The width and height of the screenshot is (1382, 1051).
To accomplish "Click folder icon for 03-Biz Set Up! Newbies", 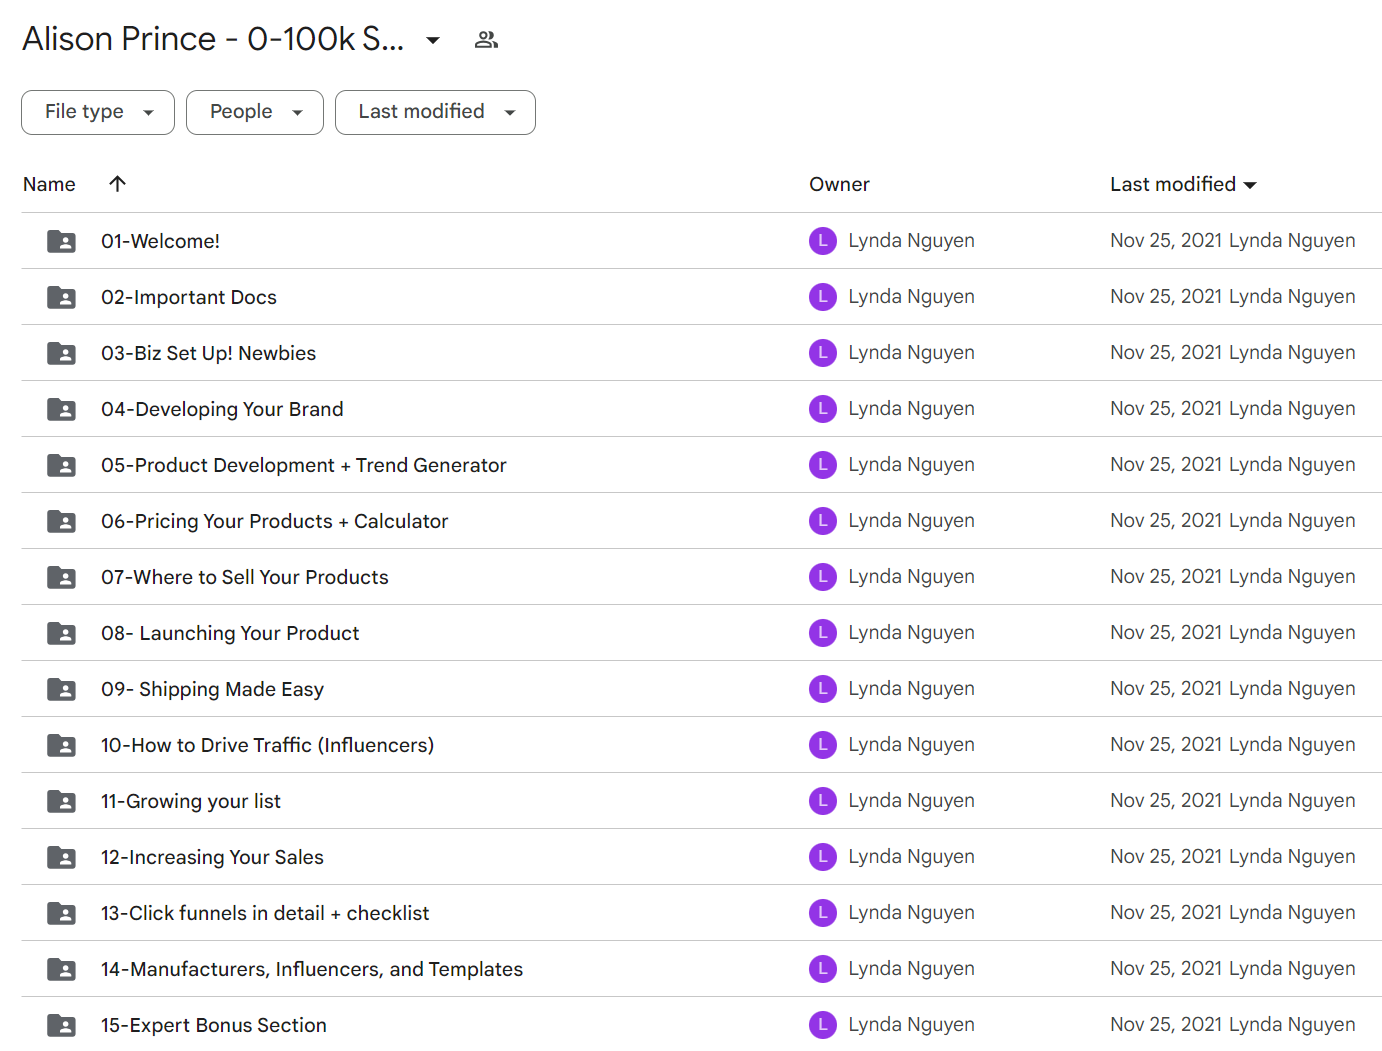I will click(61, 353).
